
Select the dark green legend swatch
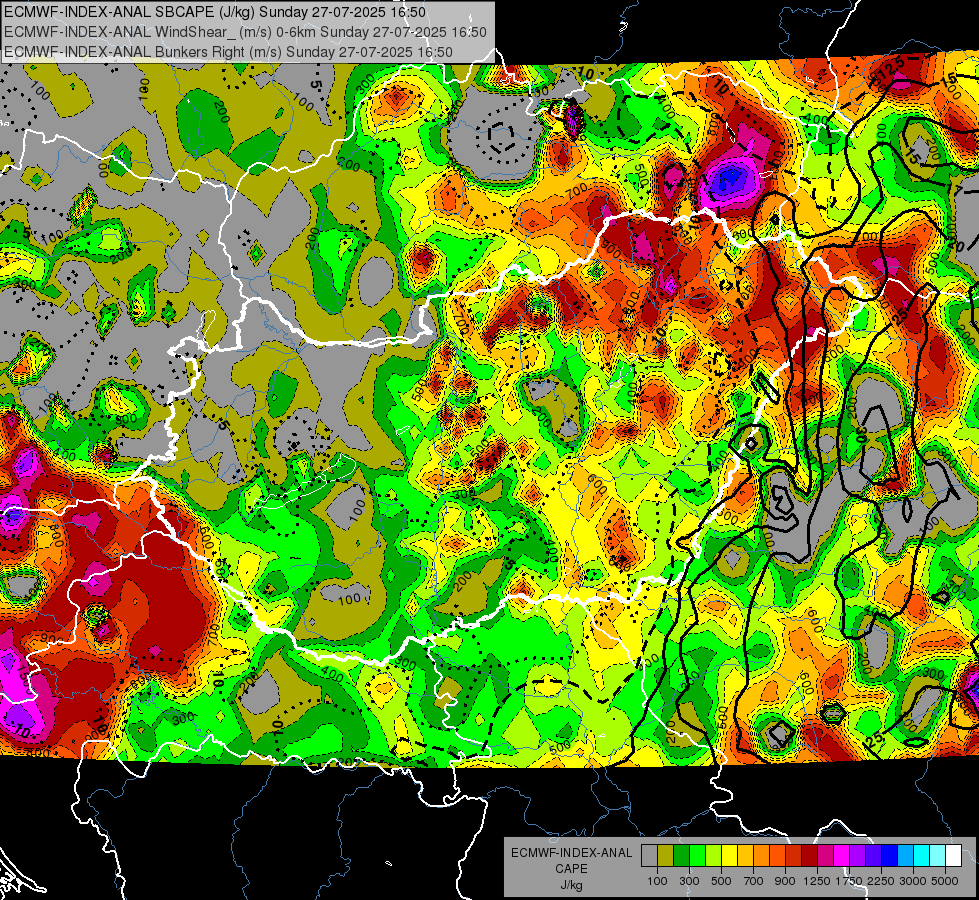point(681,856)
